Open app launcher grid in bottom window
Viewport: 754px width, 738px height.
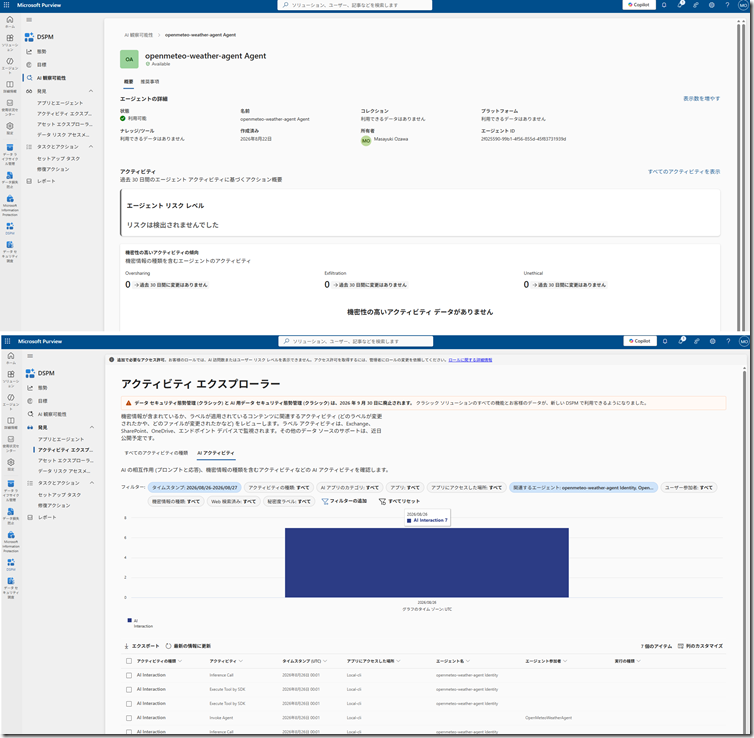(7, 341)
